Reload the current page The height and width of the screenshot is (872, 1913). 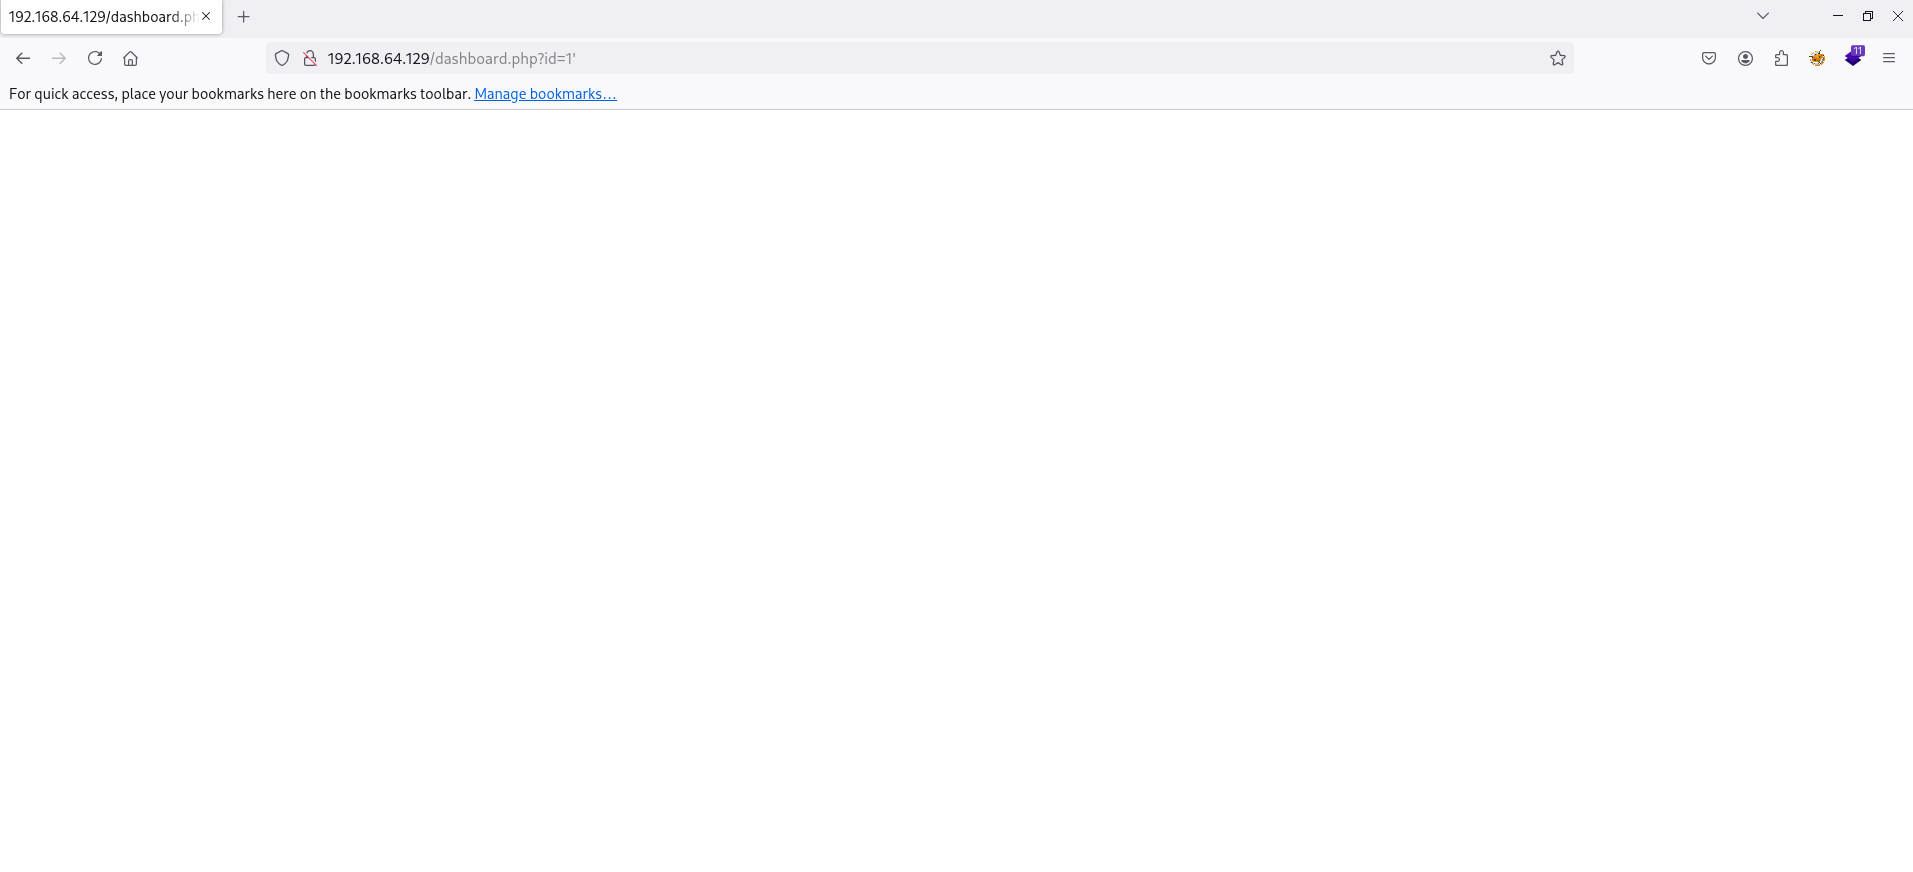pyautogui.click(x=95, y=58)
